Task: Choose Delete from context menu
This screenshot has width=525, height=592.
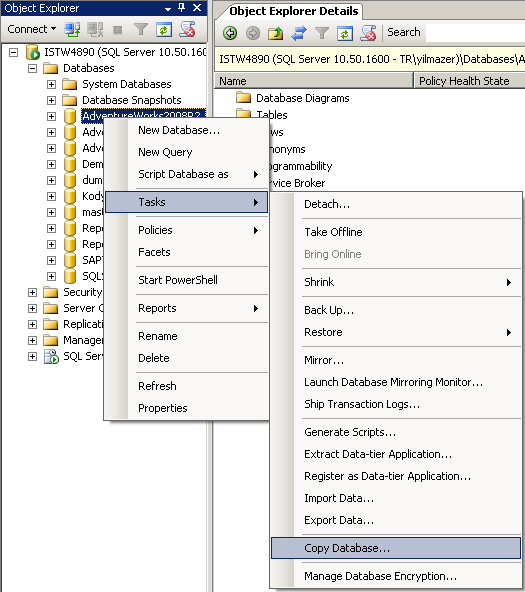Action: pyautogui.click(x=186, y=358)
